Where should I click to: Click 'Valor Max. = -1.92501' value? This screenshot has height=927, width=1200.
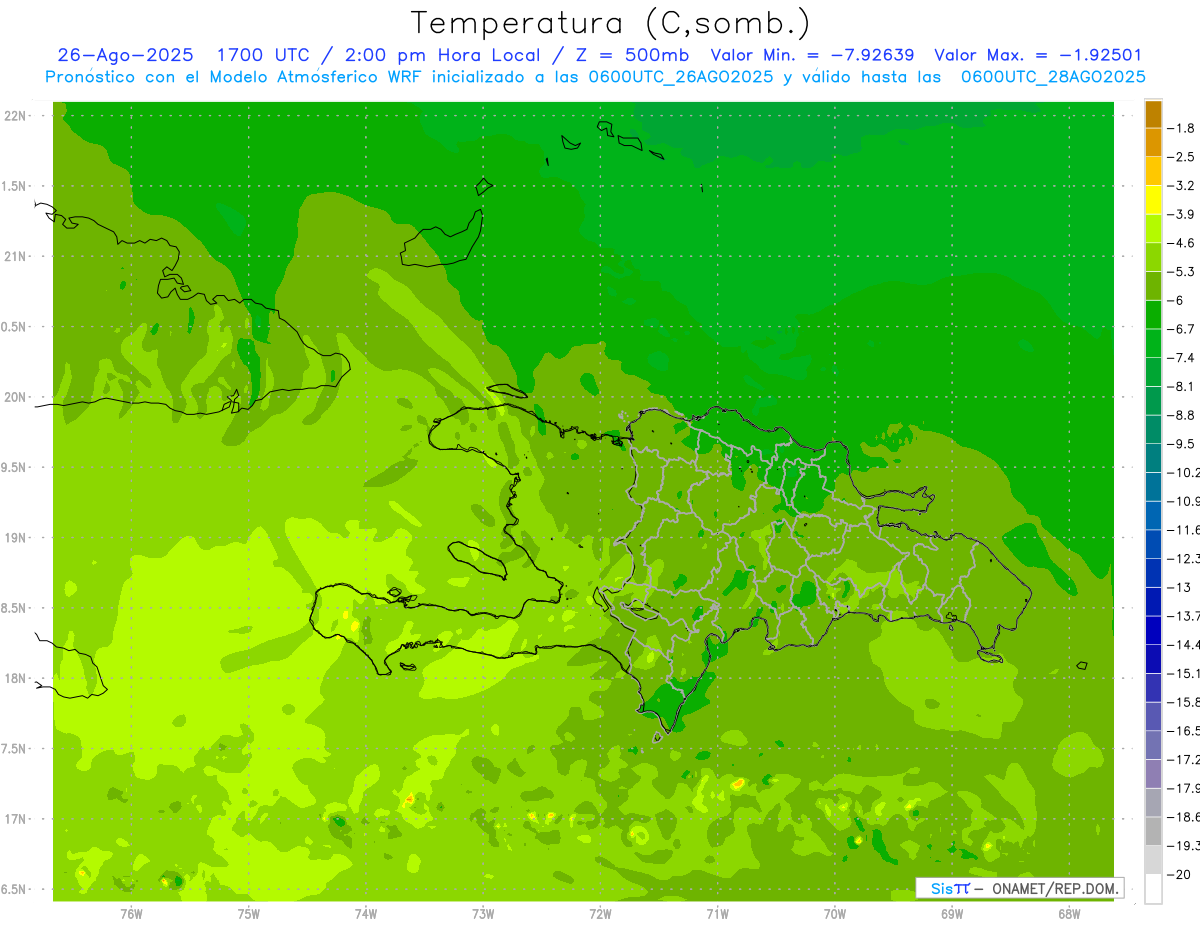coord(1038,55)
